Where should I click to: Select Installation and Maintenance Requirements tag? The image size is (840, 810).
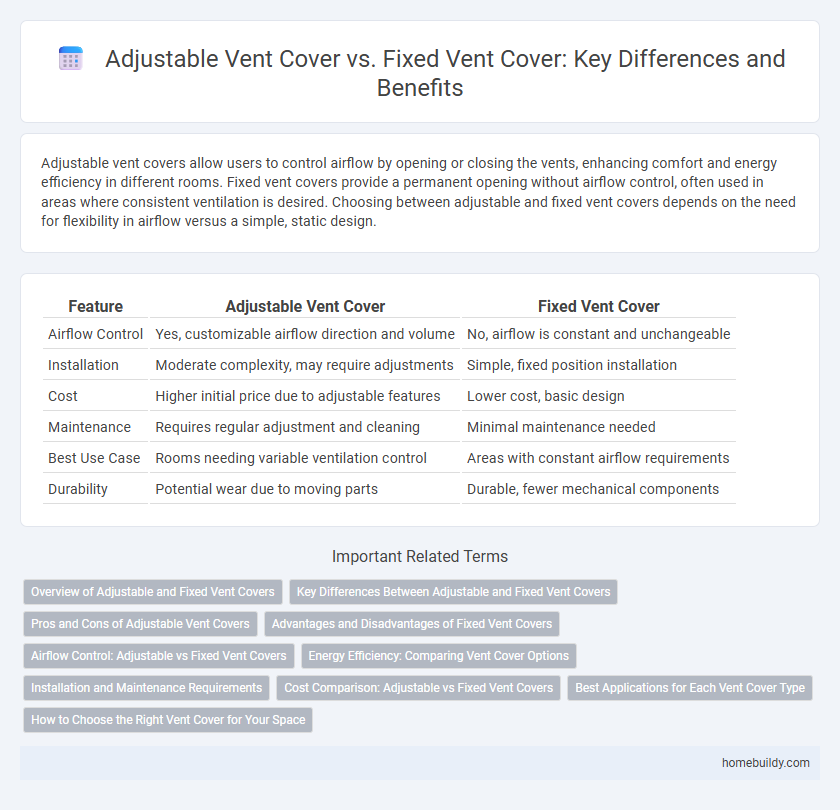[146, 688]
